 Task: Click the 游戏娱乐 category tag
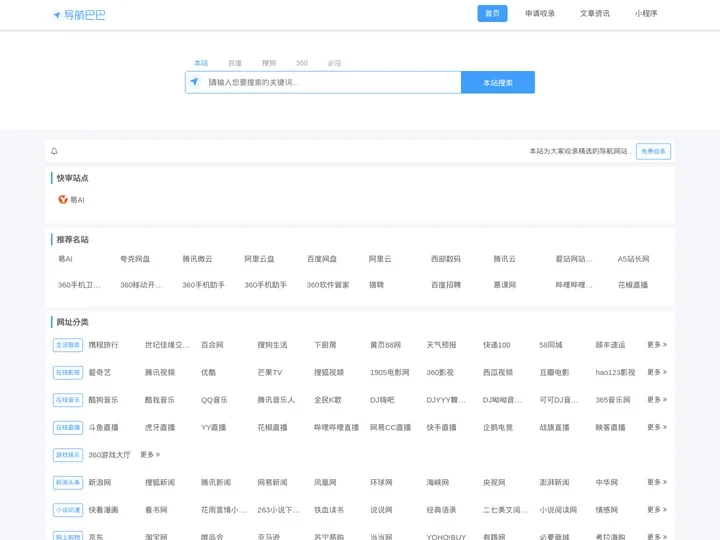coord(68,455)
